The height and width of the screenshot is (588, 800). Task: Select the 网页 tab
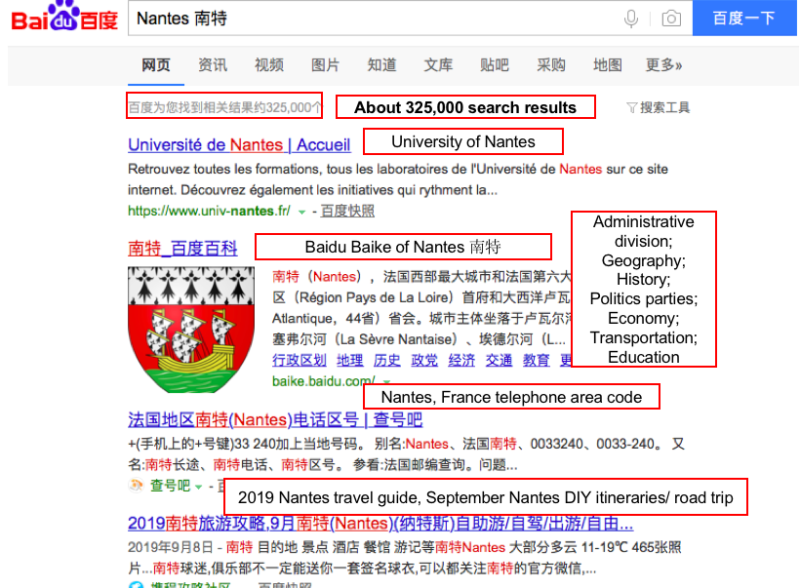click(156, 65)
